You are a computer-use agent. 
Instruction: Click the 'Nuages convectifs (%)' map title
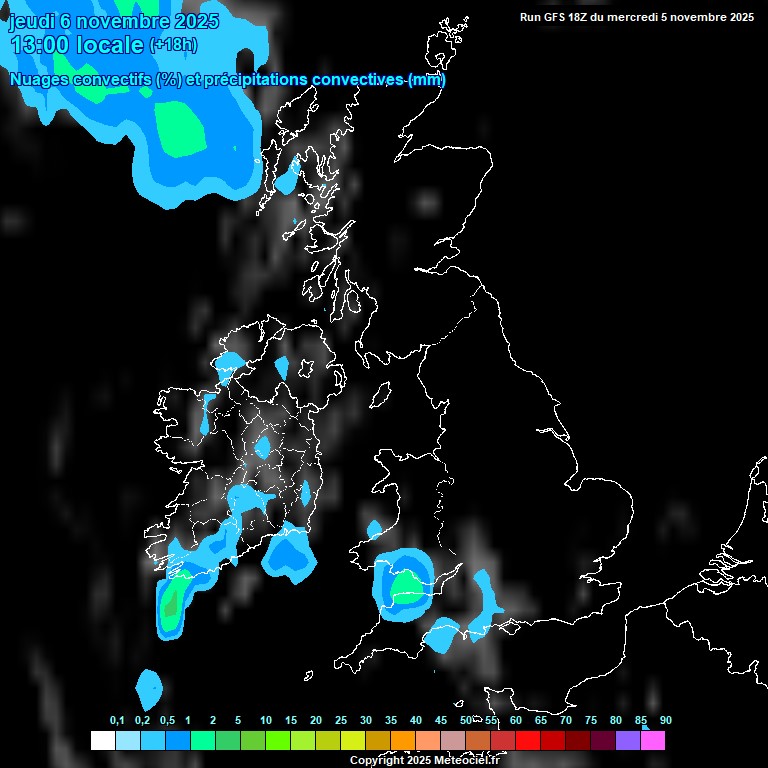coord(94,80)
